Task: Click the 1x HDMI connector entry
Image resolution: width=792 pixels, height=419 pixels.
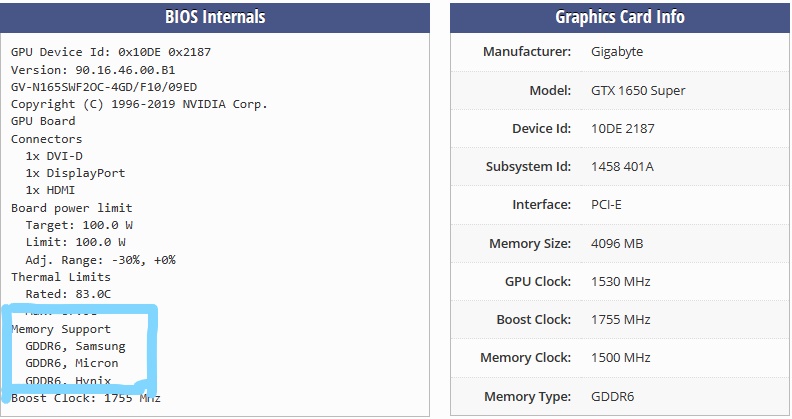Action: pyautogui.click(x=50, y=190)
